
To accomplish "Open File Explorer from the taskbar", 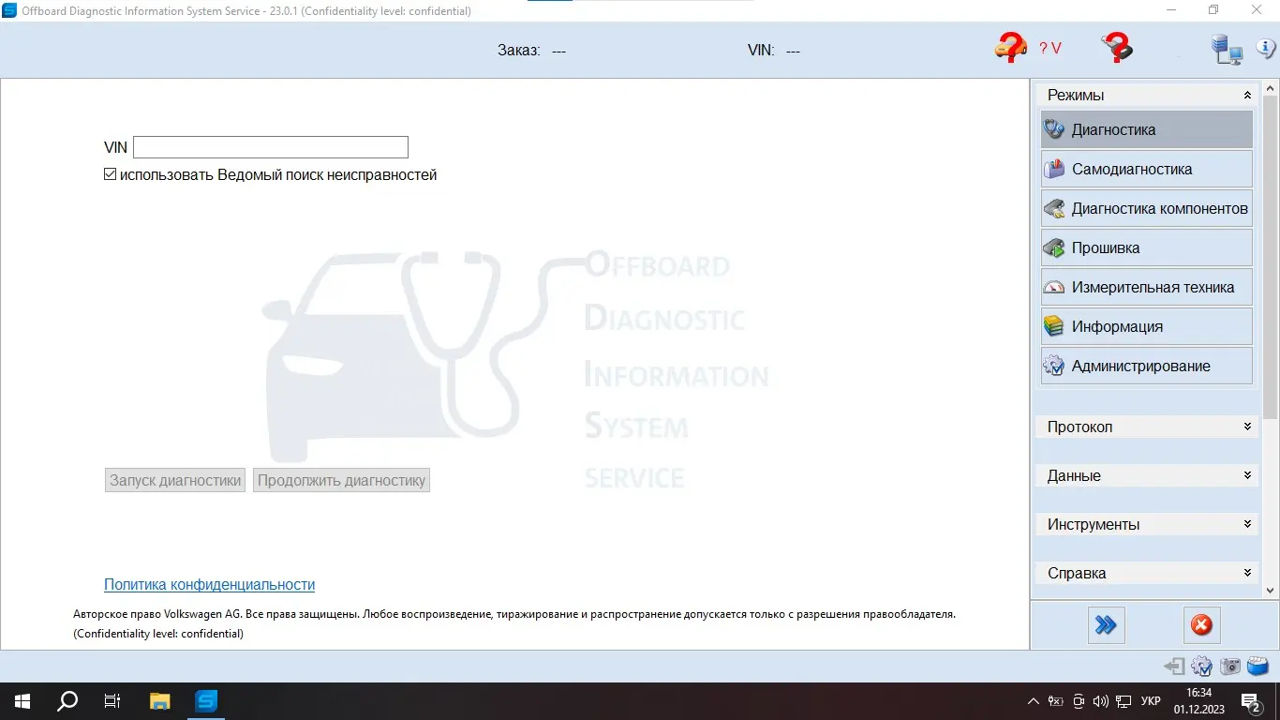I will pyautogui.click(x=160, y=701).
